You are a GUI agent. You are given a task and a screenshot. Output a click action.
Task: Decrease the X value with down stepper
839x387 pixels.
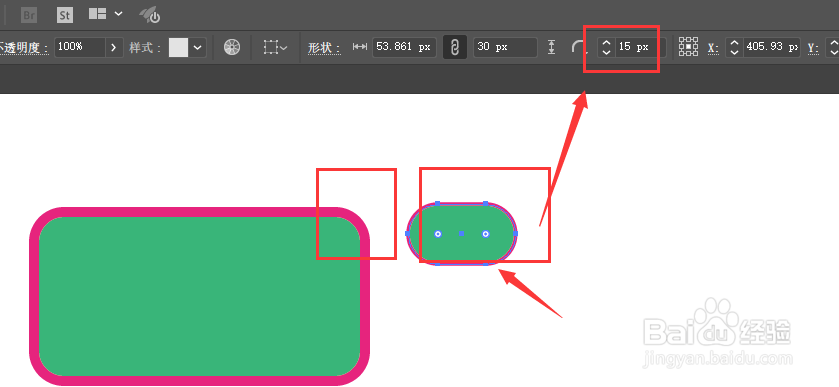[x=734, y=52]
